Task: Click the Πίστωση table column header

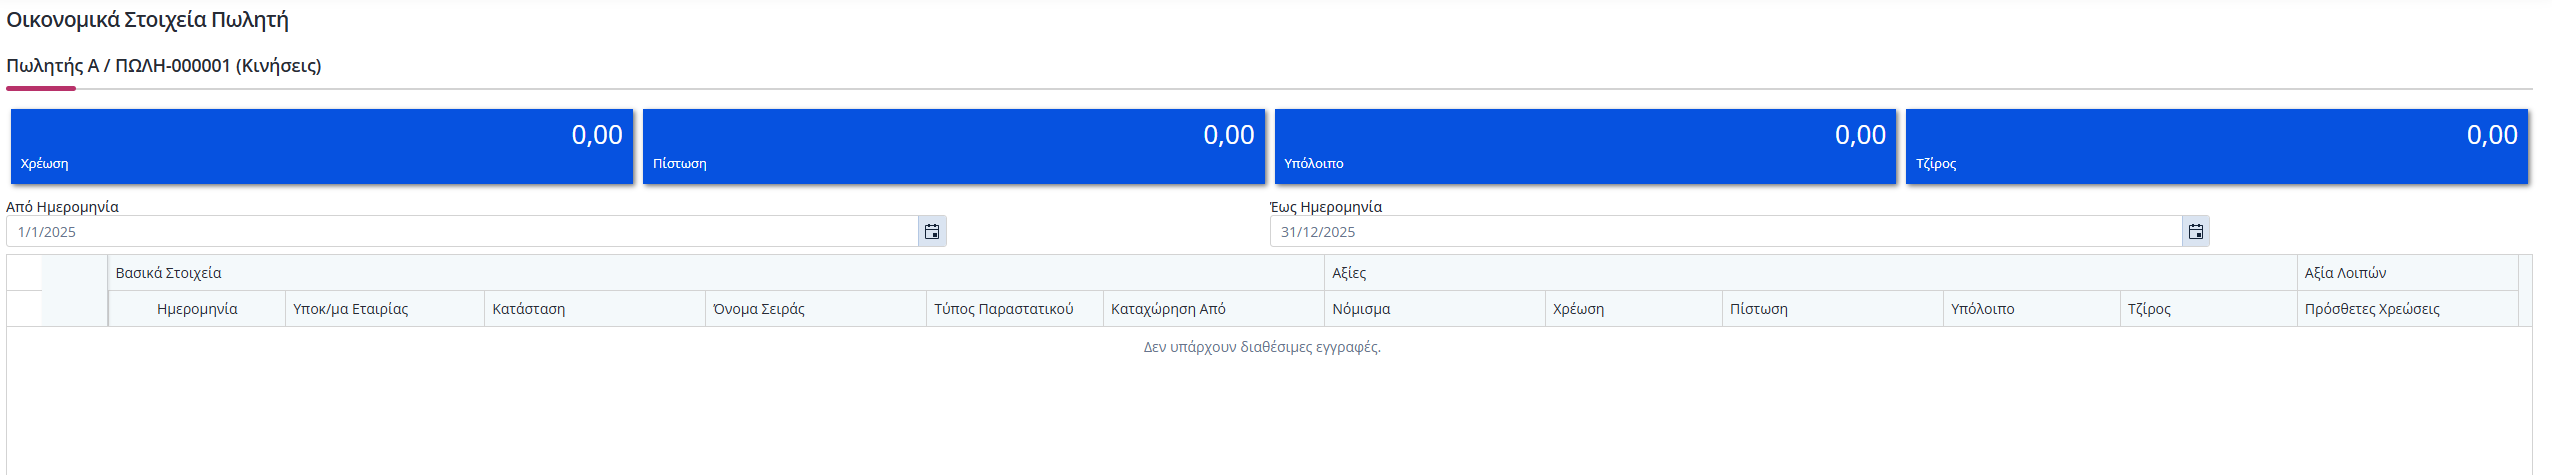Action: point(1833,309)
